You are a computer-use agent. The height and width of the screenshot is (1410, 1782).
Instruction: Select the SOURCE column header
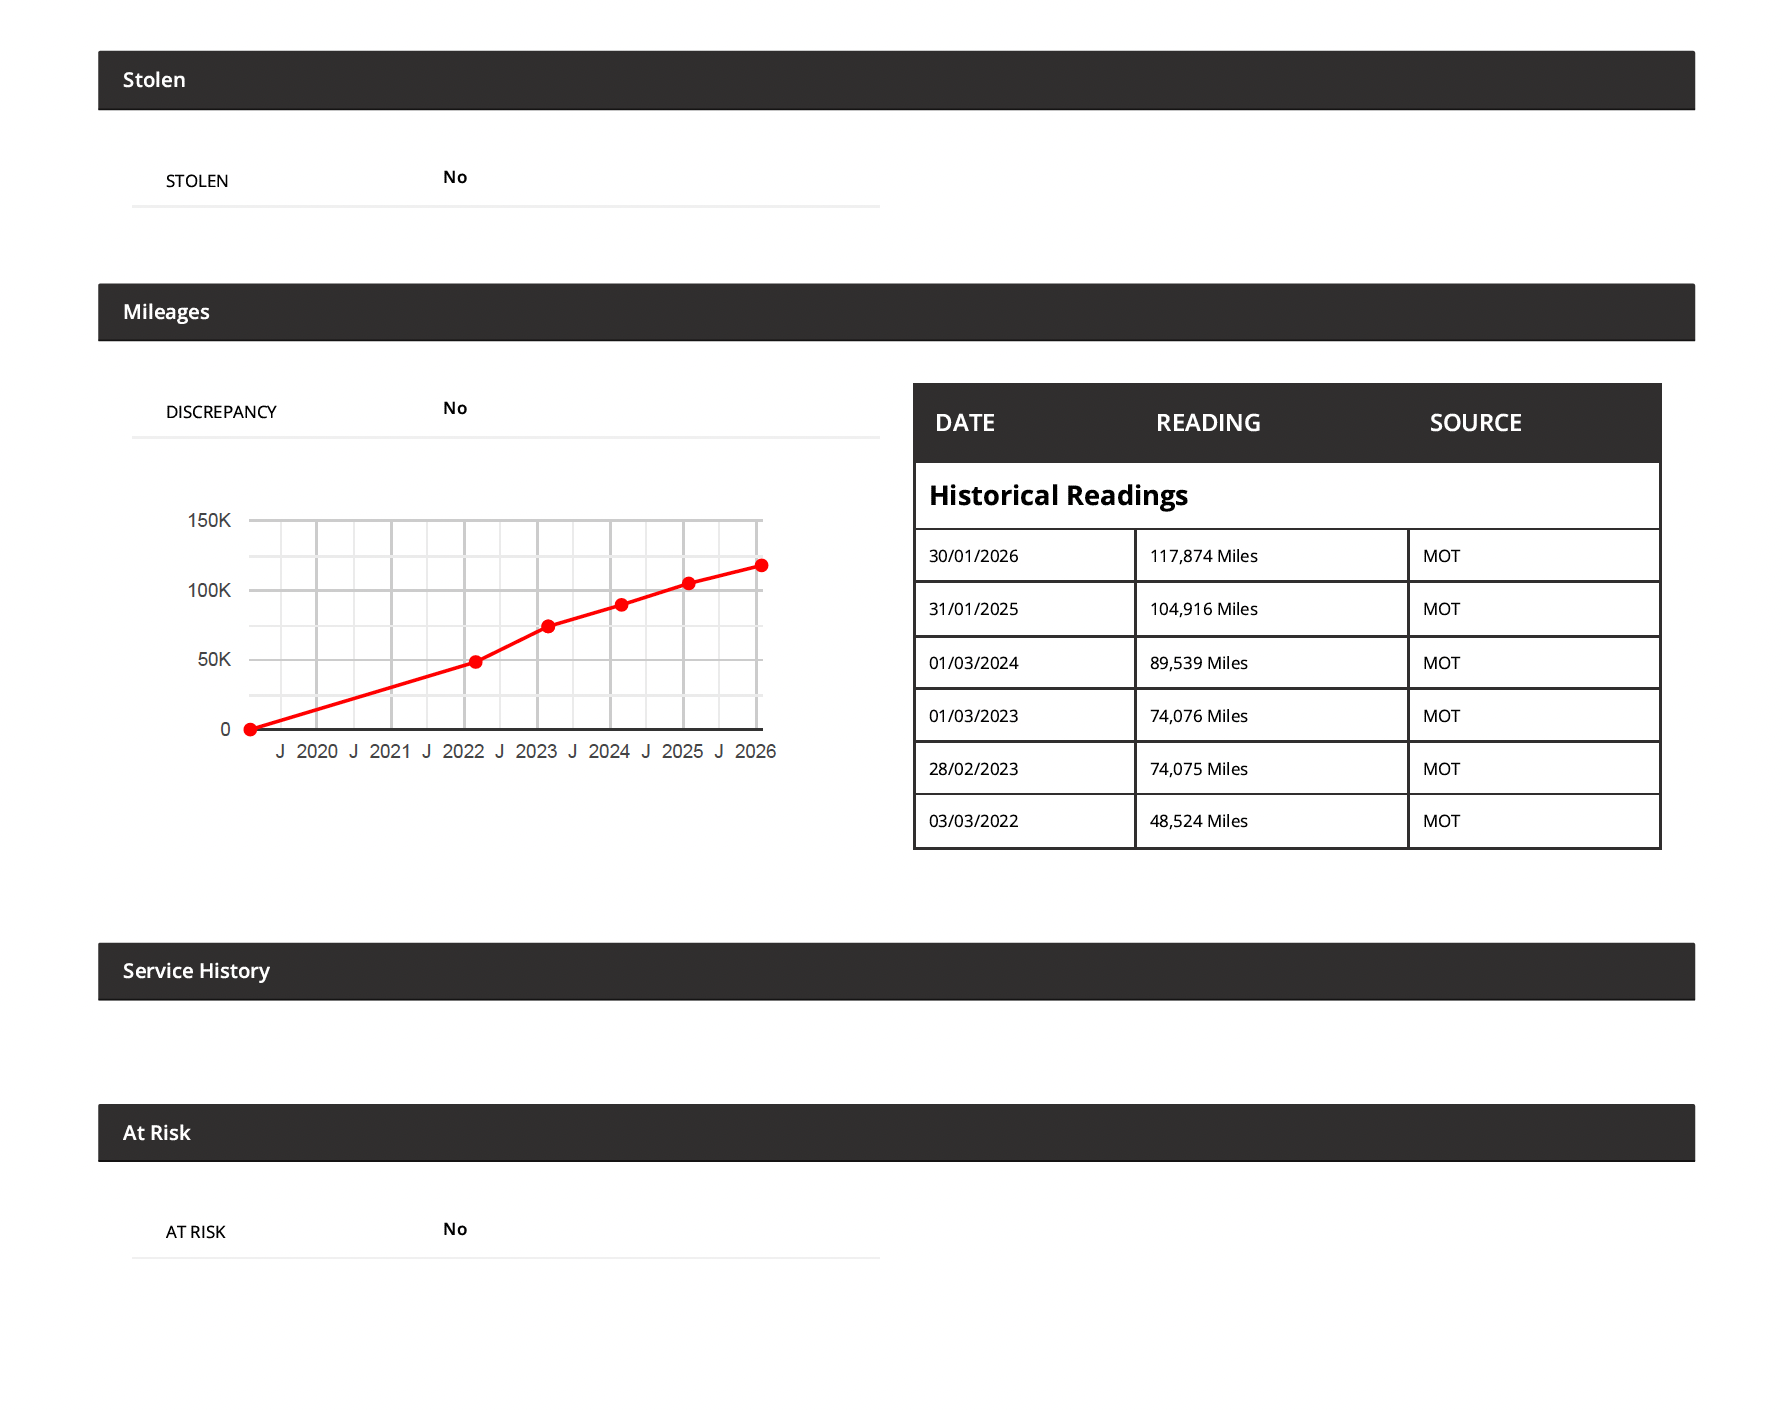point(1475,422)
